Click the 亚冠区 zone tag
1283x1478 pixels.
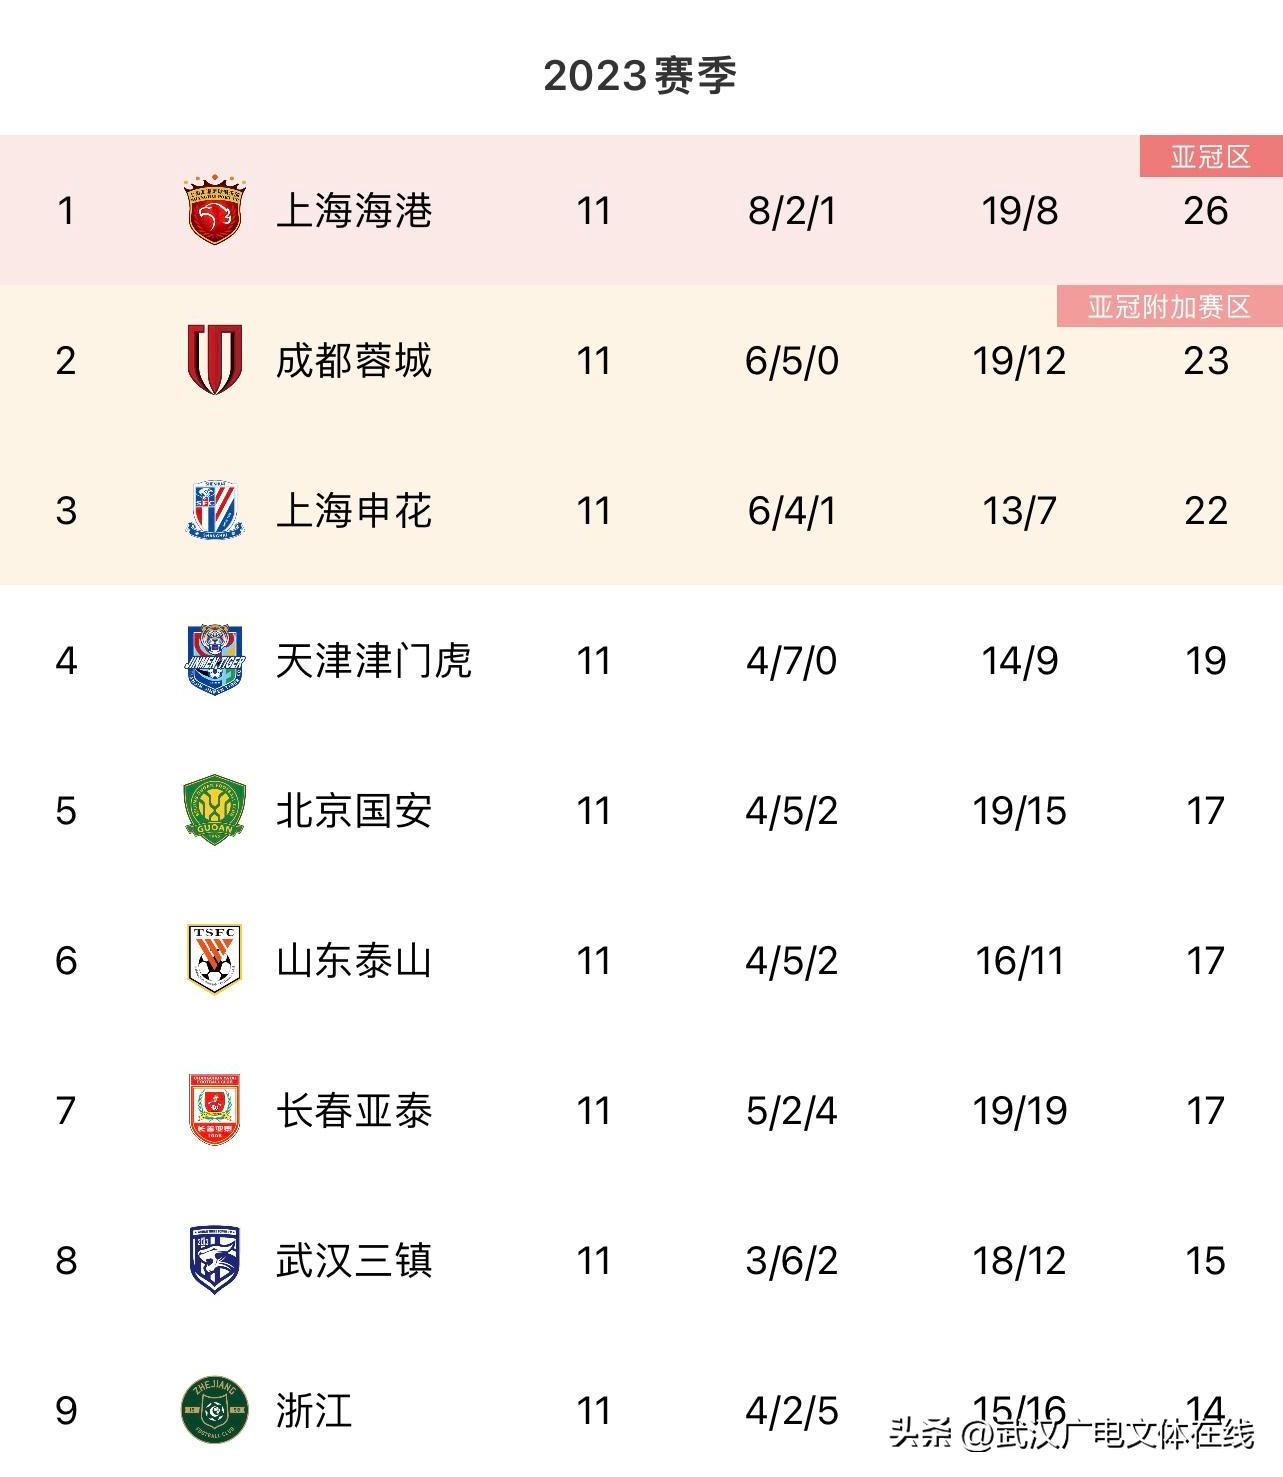coord(1210,157)
